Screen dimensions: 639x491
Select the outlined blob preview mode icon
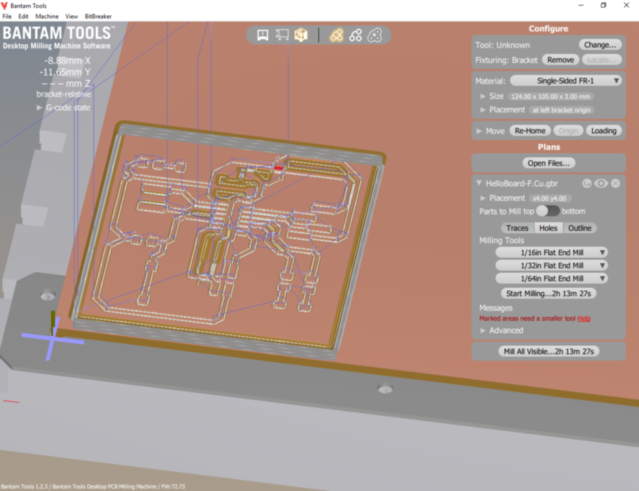pos(375,35)
